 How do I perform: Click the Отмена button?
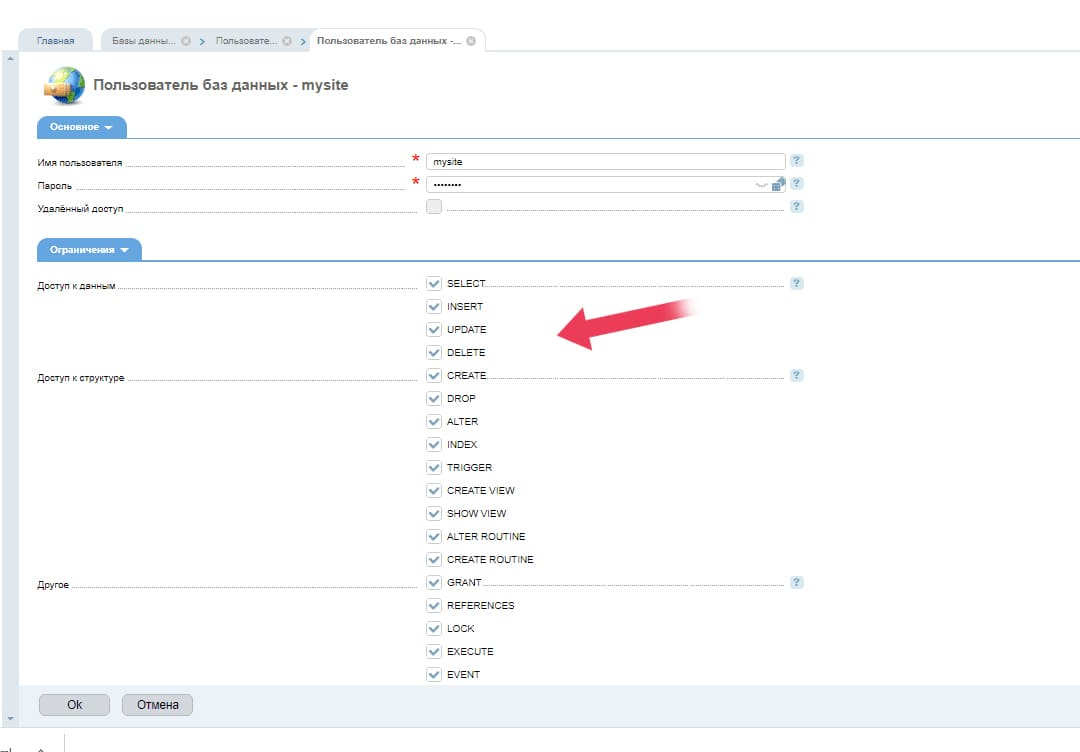157,704
